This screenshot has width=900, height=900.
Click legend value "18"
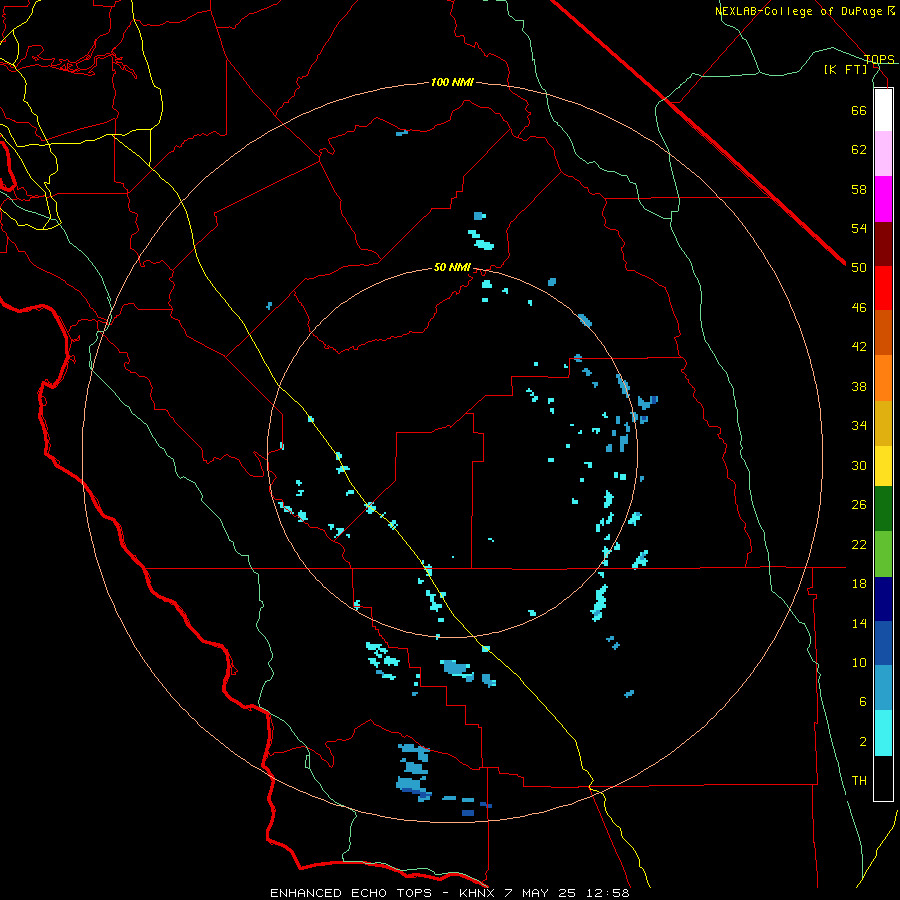pos(859,584)
